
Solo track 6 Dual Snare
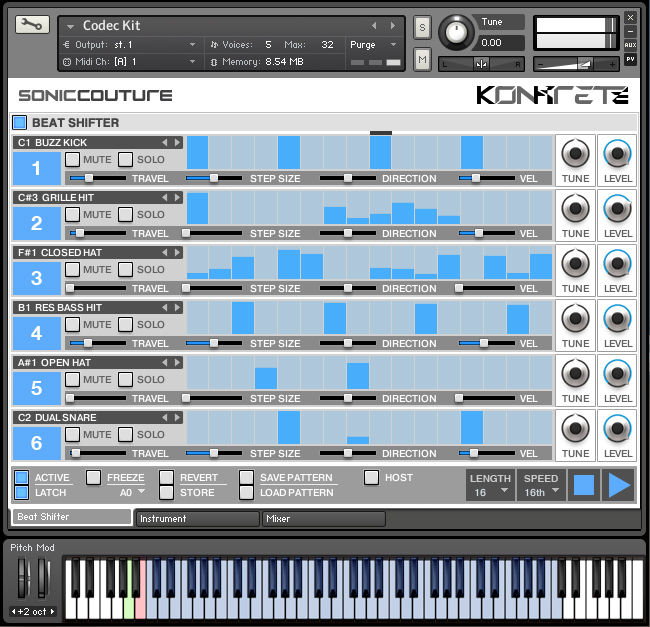tap(125, 434)
